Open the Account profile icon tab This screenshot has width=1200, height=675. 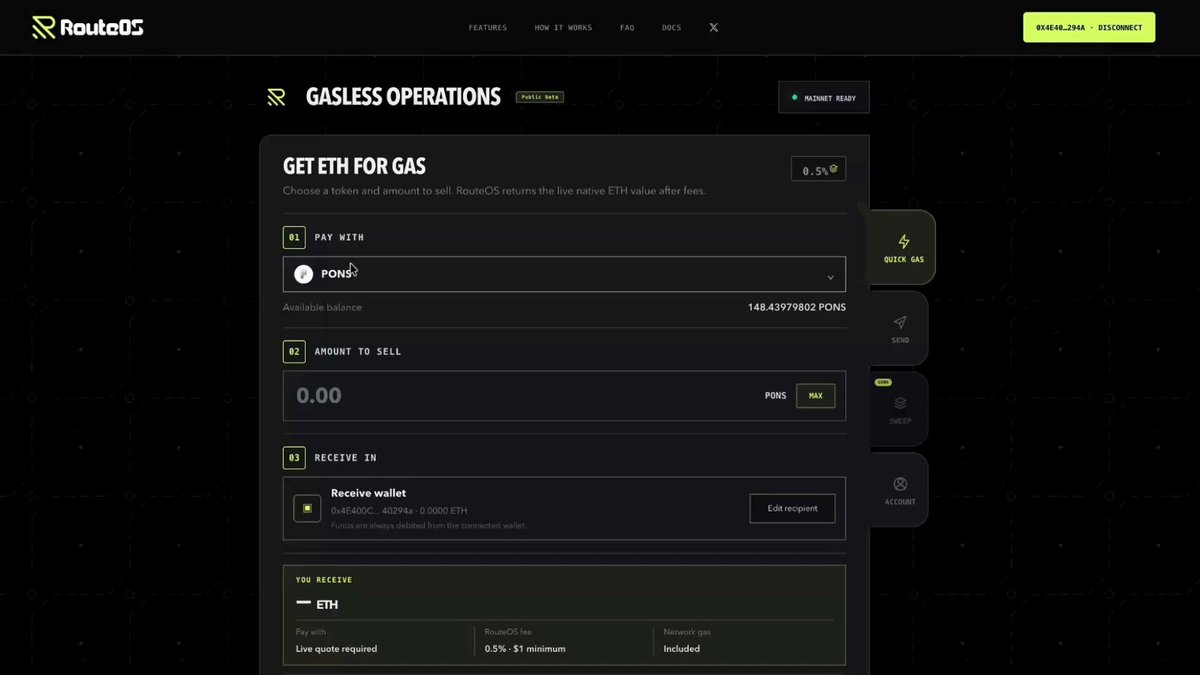900,484
